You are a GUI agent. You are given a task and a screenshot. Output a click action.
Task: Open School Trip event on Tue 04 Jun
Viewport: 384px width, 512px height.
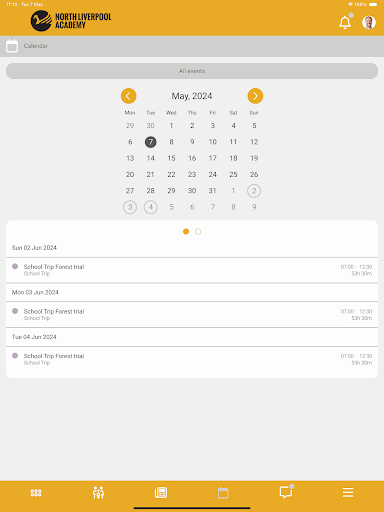[x=192, y=359]
